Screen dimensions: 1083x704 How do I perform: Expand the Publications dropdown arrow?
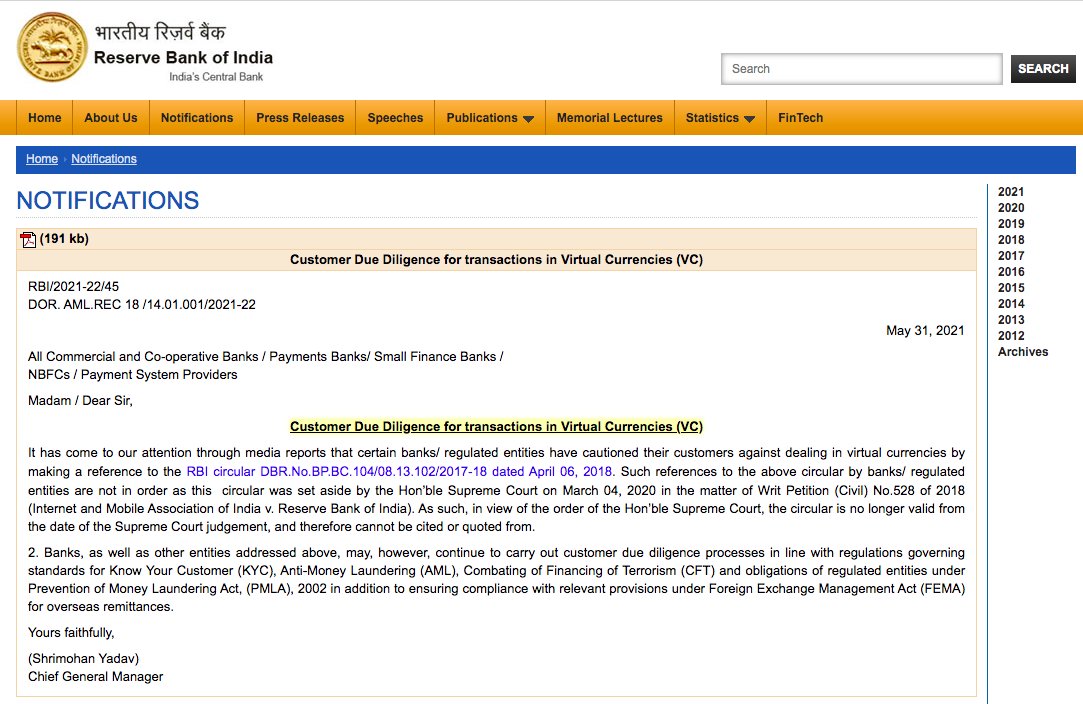click(x=528, y=119)
